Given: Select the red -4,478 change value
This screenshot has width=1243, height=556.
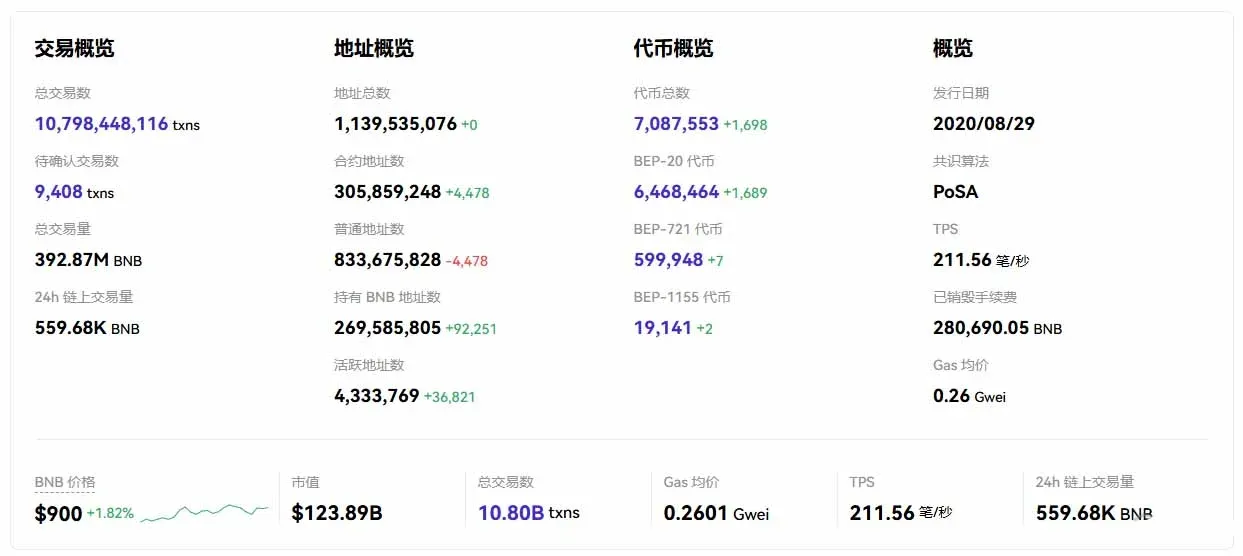Looking at the screenshot, I should click(467, 261).
